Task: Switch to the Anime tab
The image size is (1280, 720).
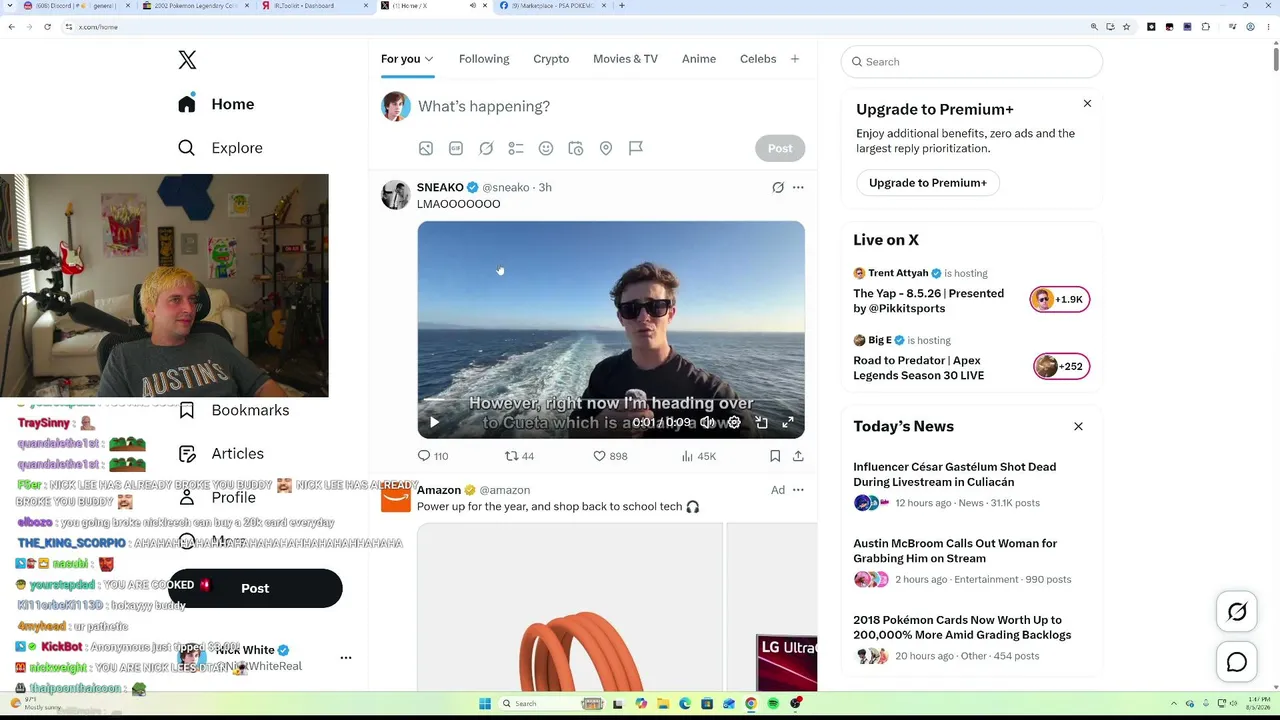Action: (x=699, y=59)
